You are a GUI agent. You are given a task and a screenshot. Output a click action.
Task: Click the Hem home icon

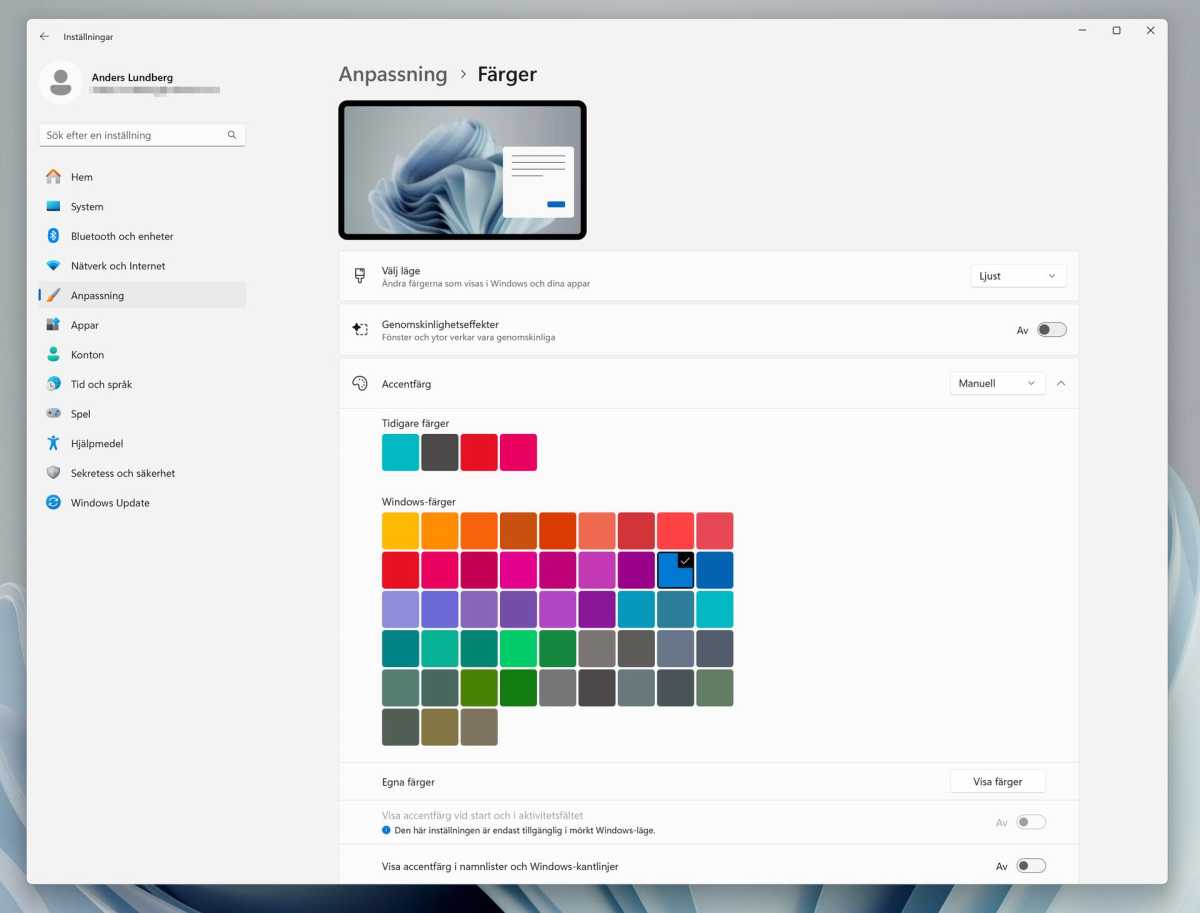[53, 177]
